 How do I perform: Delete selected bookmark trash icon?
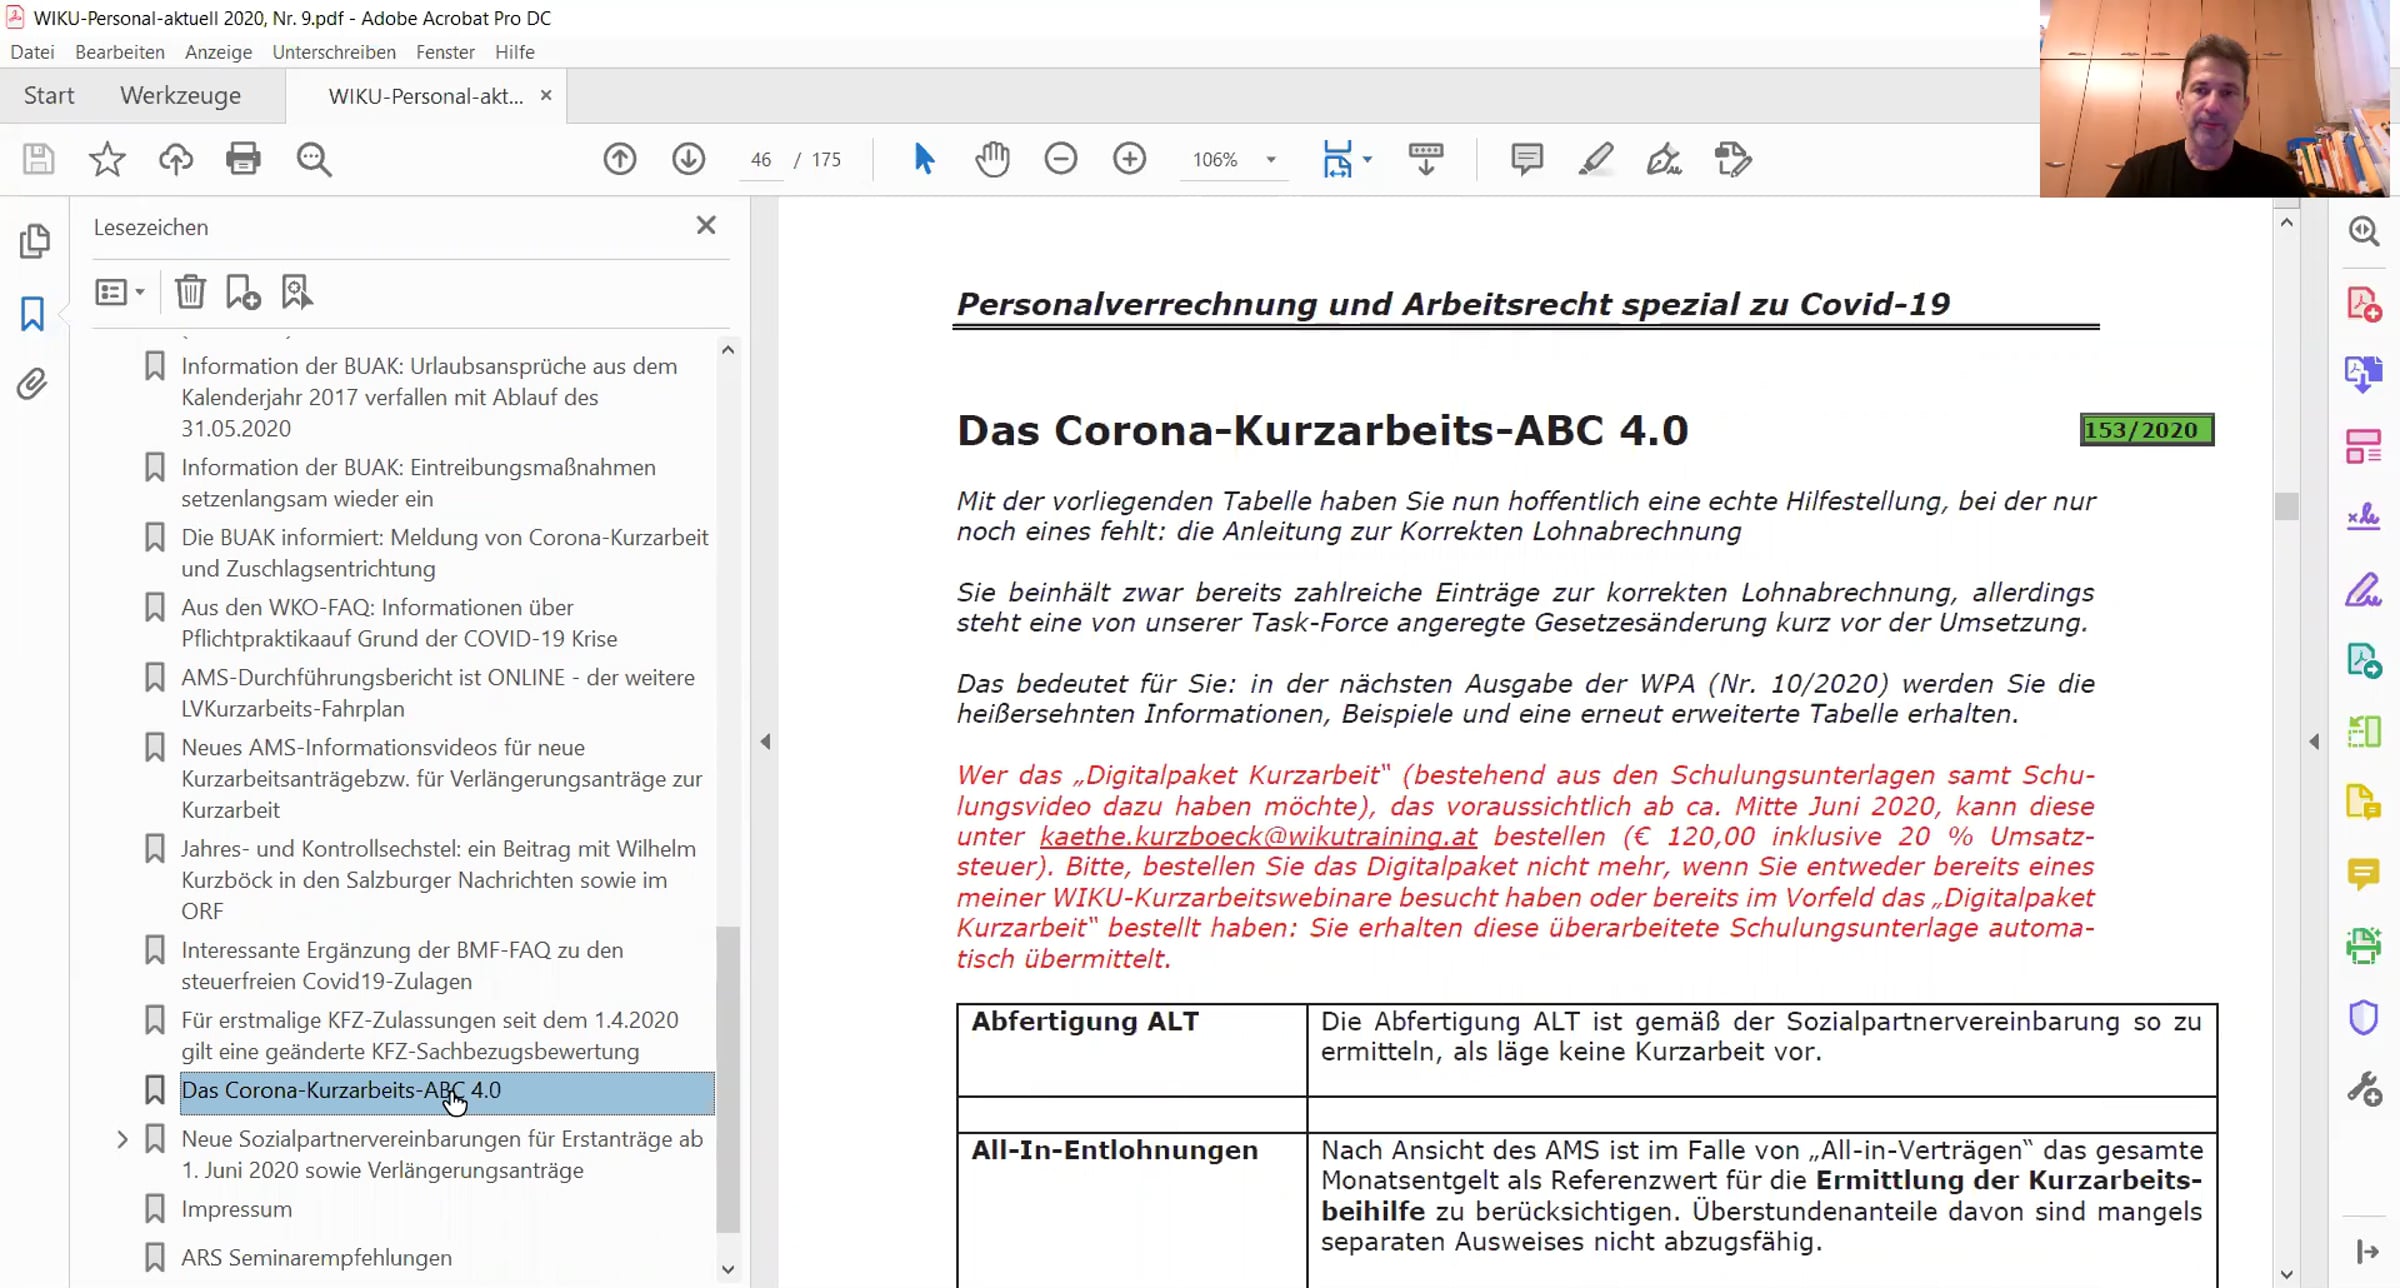(190, 292)
